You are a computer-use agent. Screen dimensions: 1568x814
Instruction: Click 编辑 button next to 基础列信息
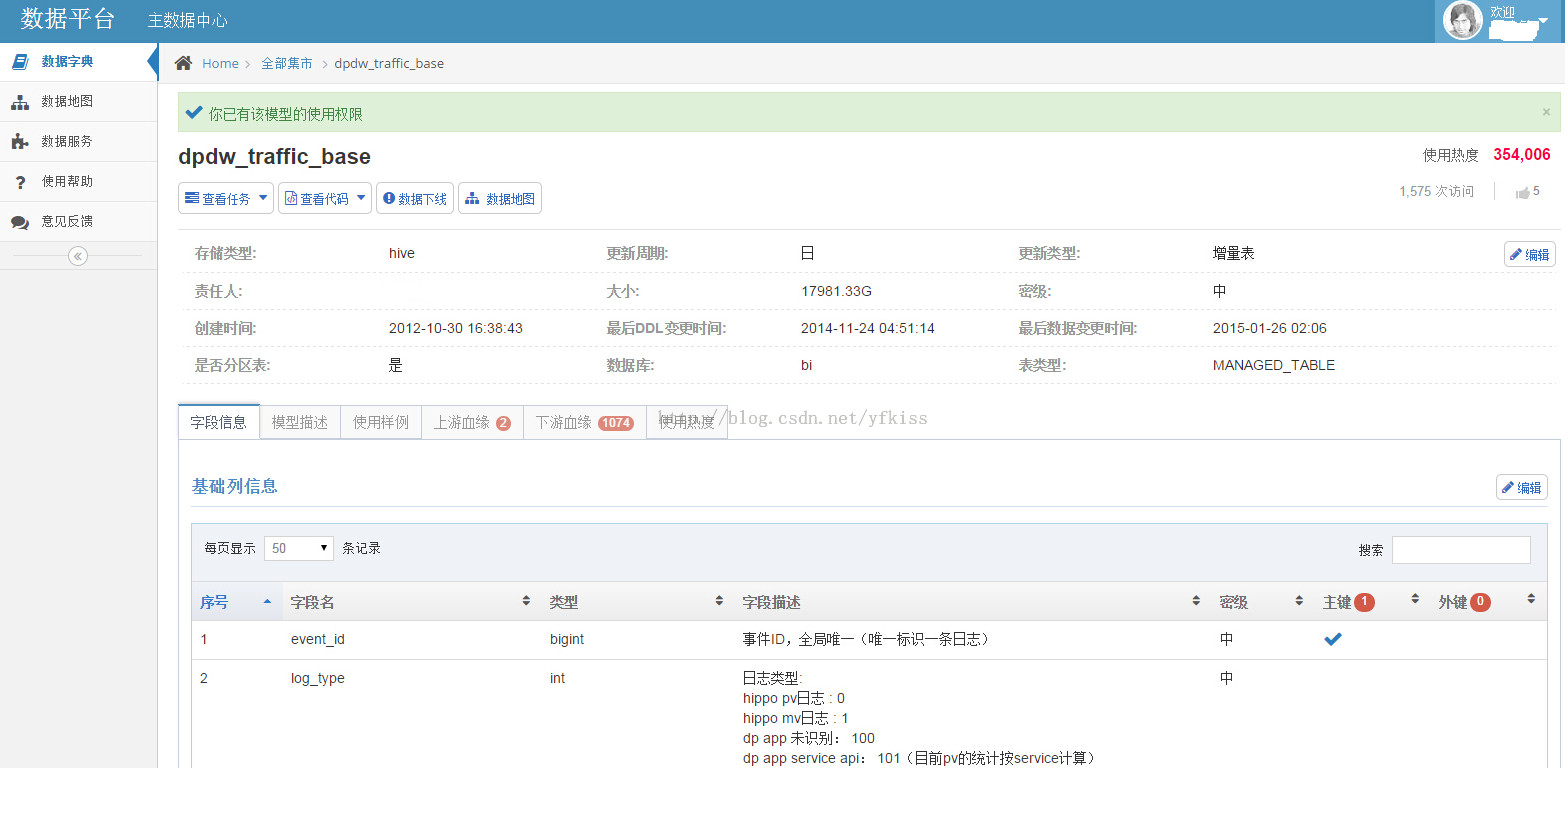click(x=1522, y=487)
